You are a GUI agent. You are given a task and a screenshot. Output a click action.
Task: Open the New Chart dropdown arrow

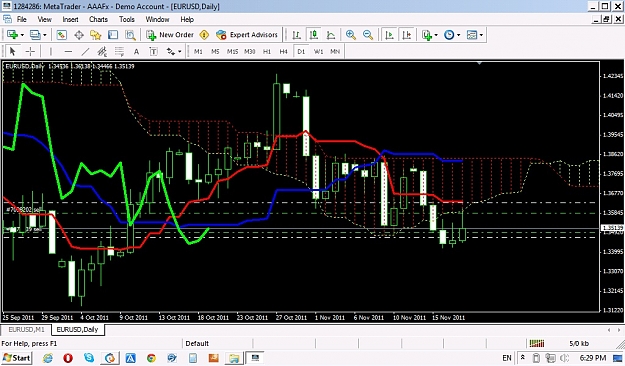tap(22, 35)
